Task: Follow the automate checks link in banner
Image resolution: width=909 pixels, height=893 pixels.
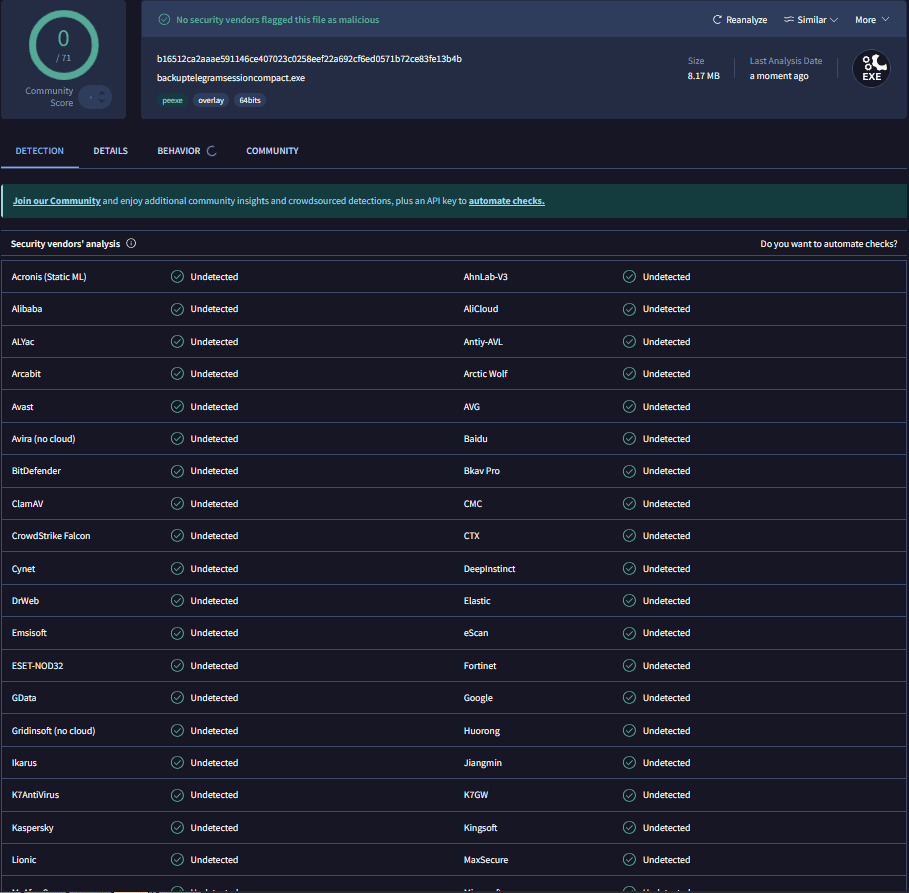Action: tap(506, 201)
